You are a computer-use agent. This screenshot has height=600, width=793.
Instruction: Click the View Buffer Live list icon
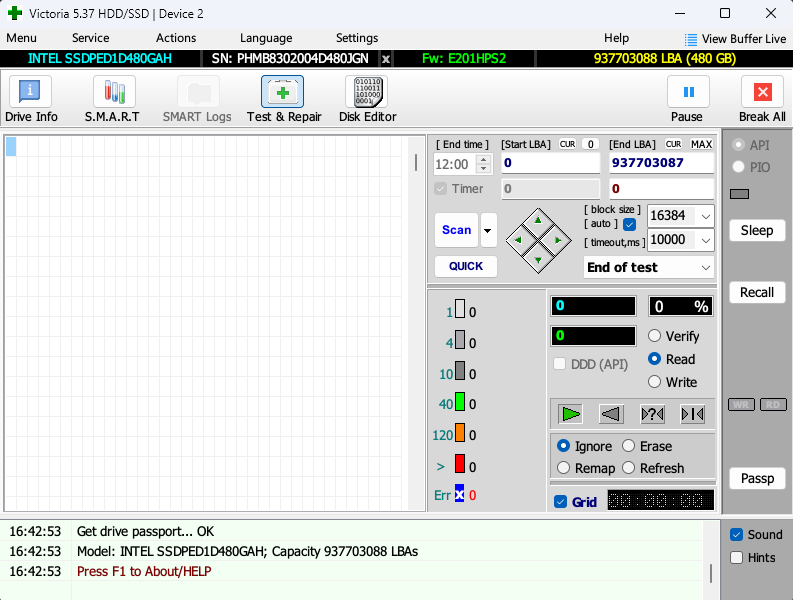tap(690, 39)
